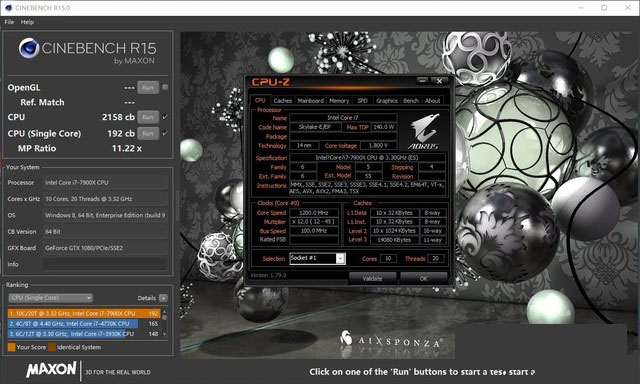Click the Core Speed 1200.0 MHz value
640x384 pixels.
pyautogui.click(x=314, y=213)
